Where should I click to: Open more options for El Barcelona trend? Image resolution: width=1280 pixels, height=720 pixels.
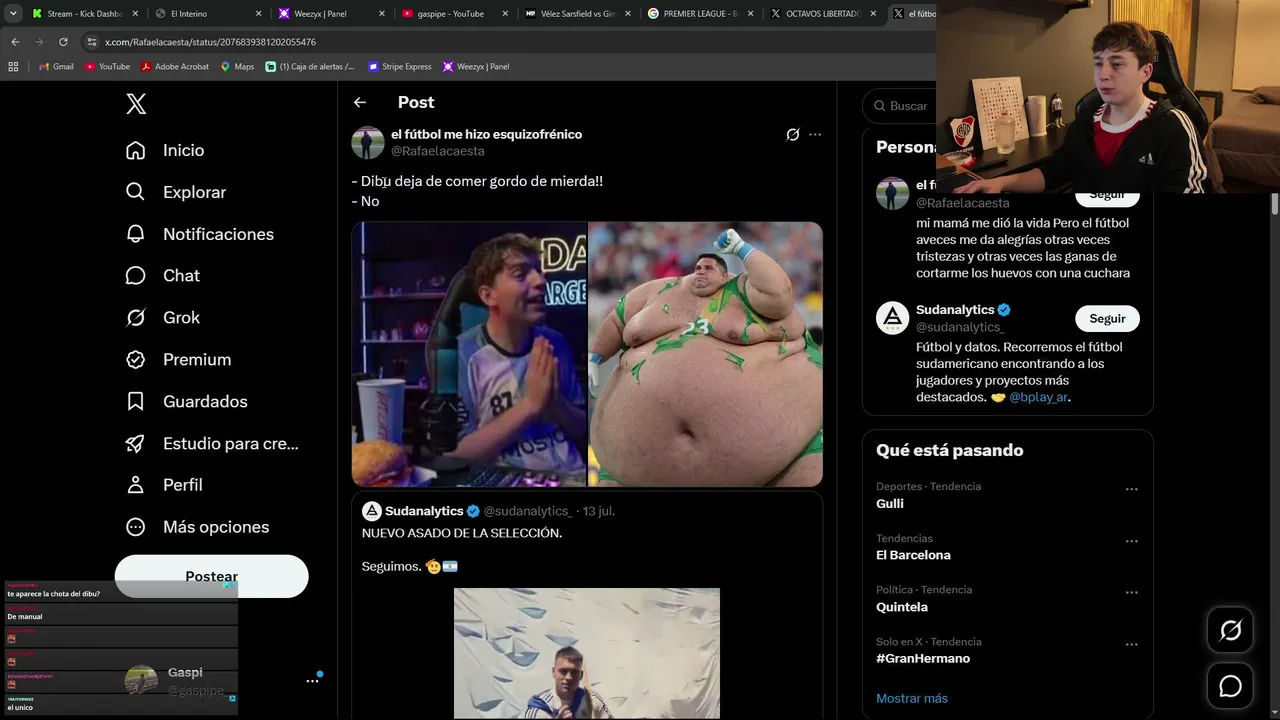click(x=1132, y=541)
